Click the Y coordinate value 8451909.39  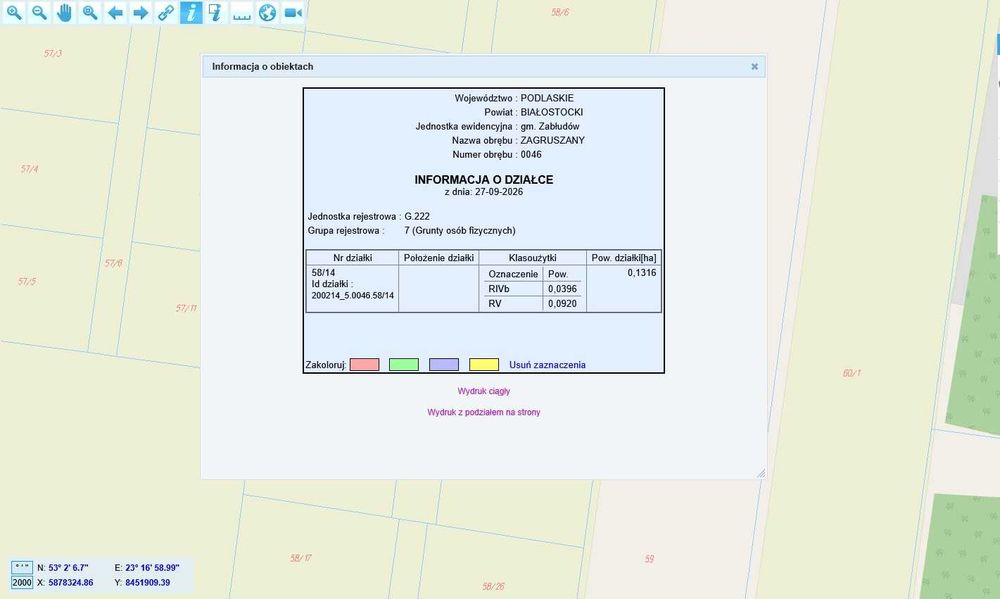(x=147, y=582)
